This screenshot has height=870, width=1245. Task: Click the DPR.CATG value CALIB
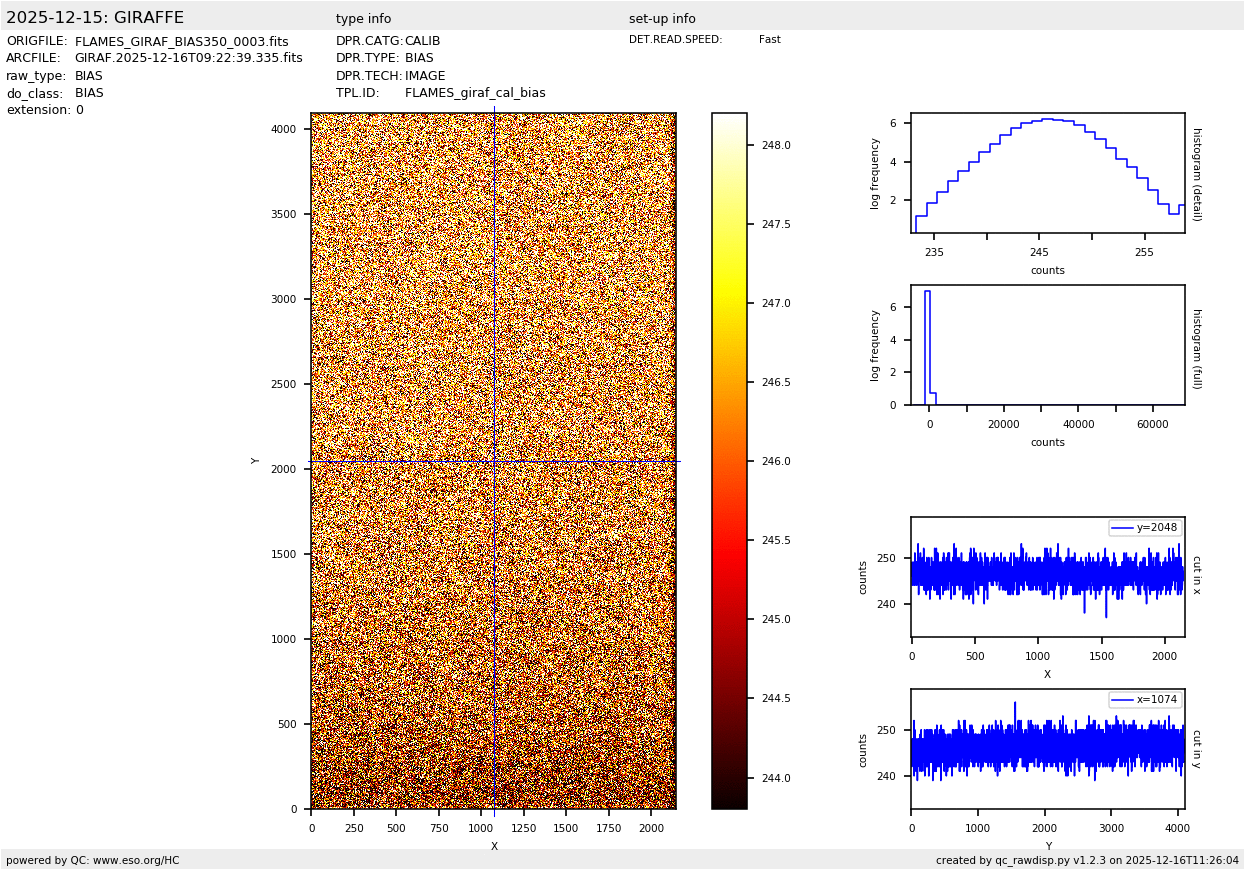coord(422,42)
